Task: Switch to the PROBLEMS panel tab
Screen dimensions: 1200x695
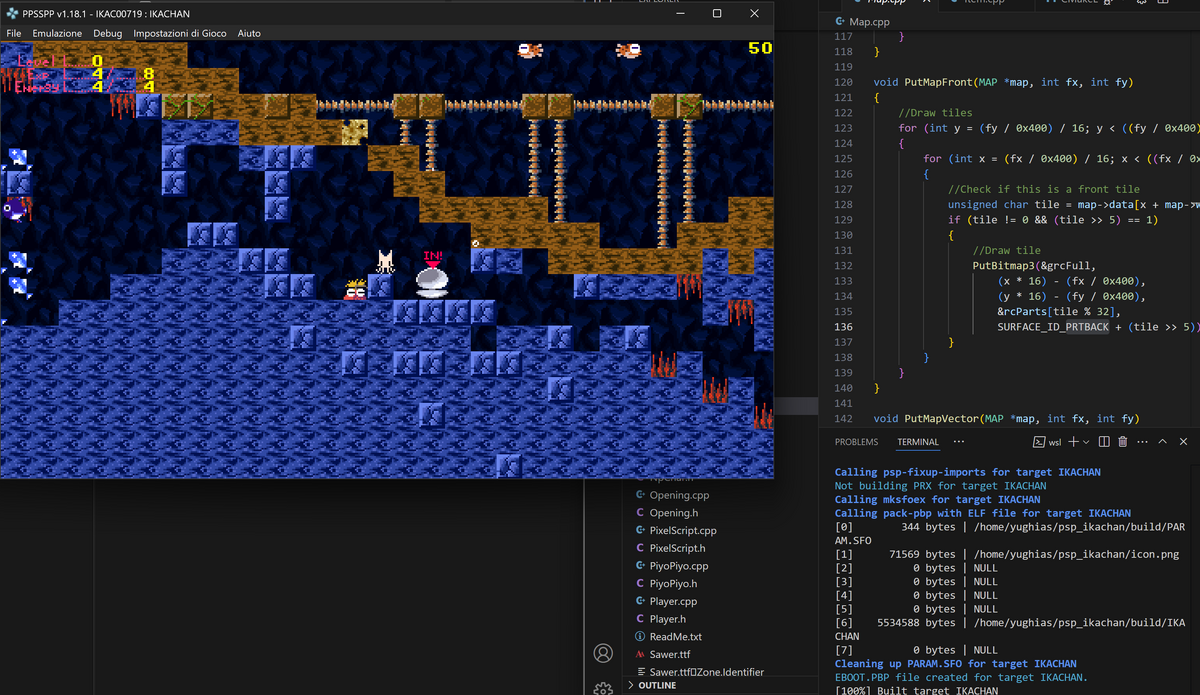Action: point(857,442)
